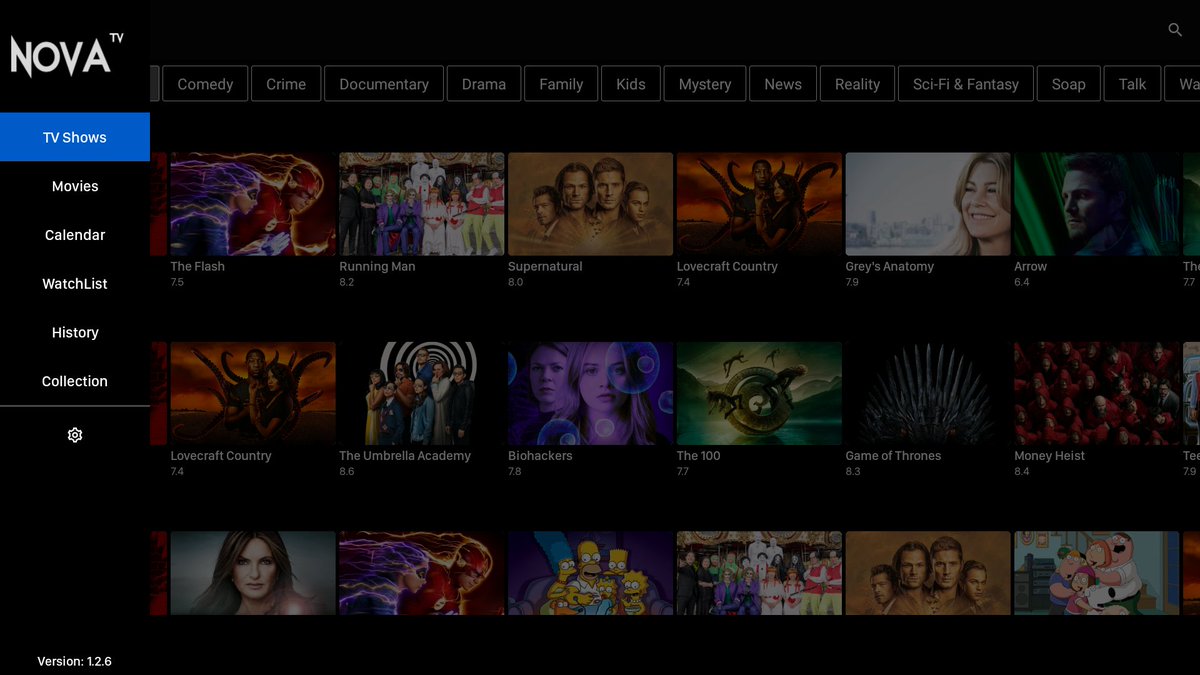Select the Sci-Fi & Fantasy genre
Screen dimensions: 1200x675
pos(965,83)
